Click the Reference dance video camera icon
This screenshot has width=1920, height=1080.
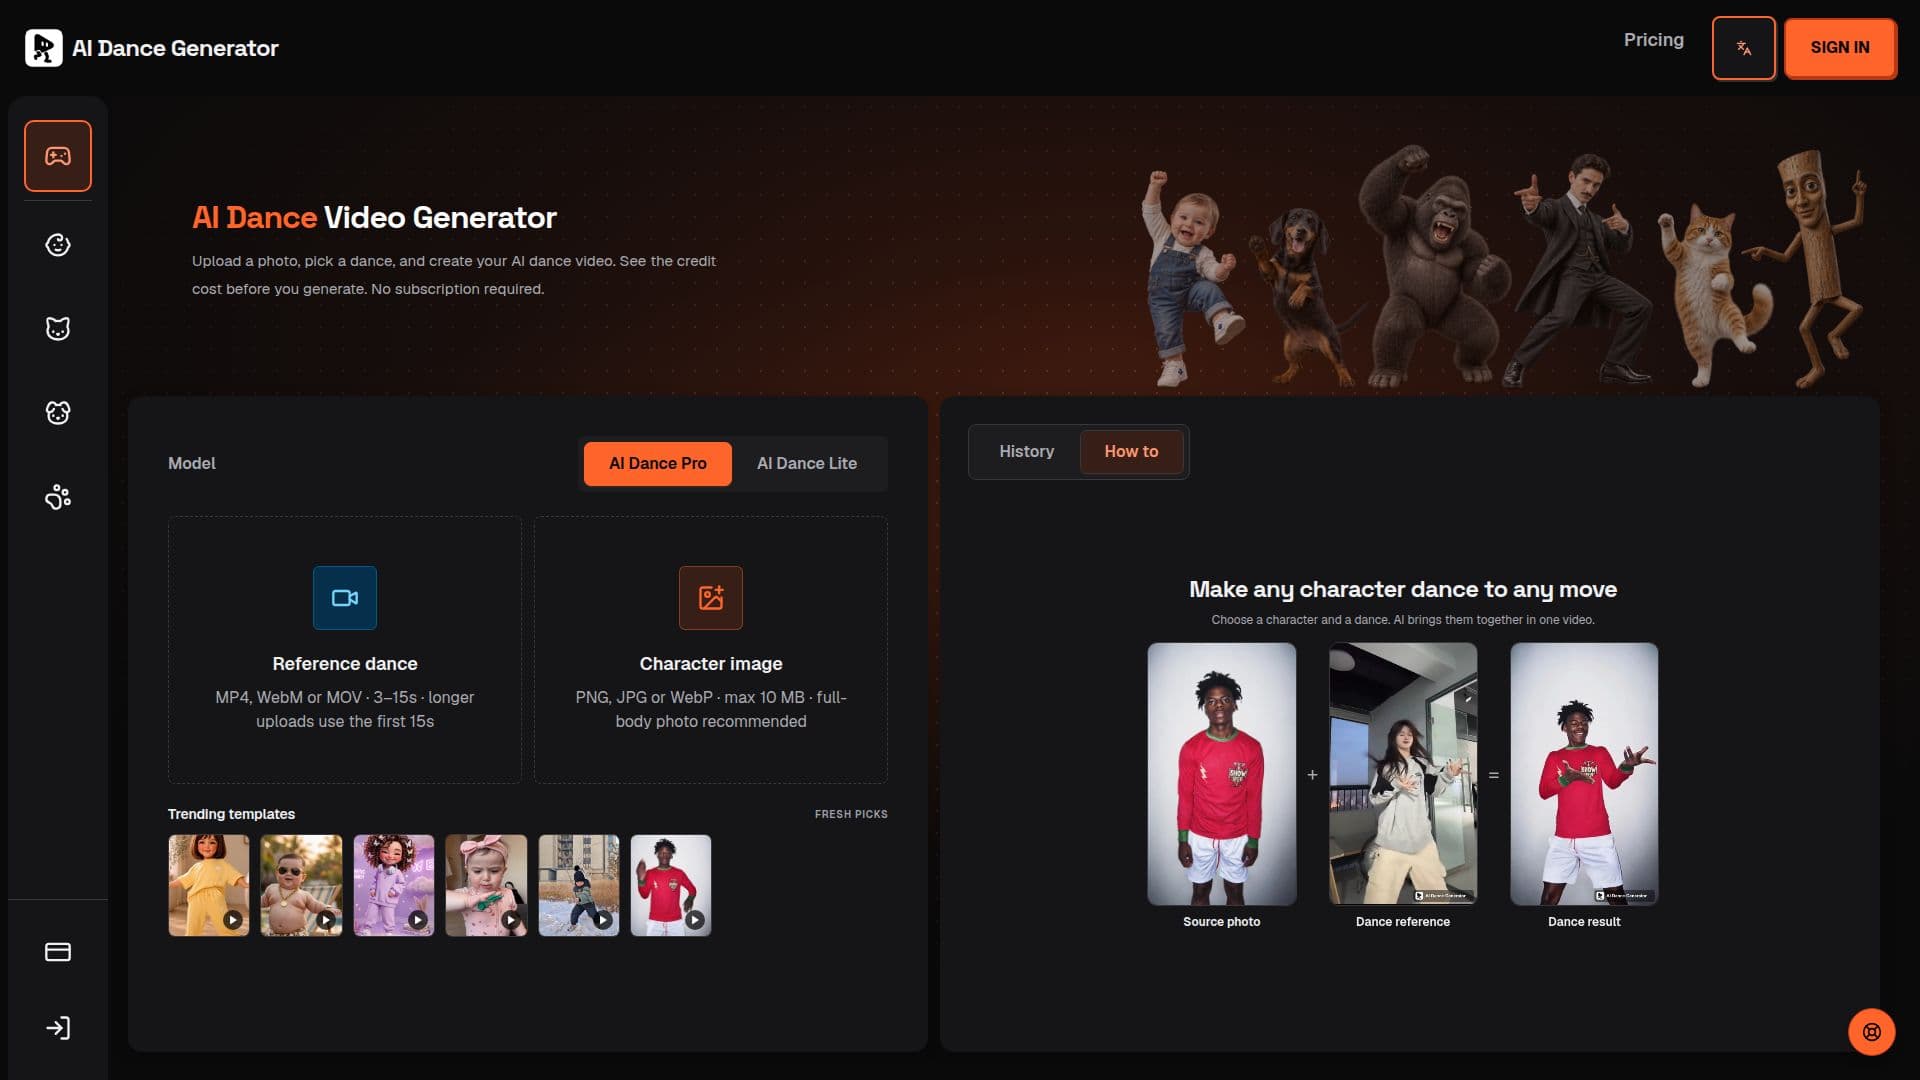(345, 598)
